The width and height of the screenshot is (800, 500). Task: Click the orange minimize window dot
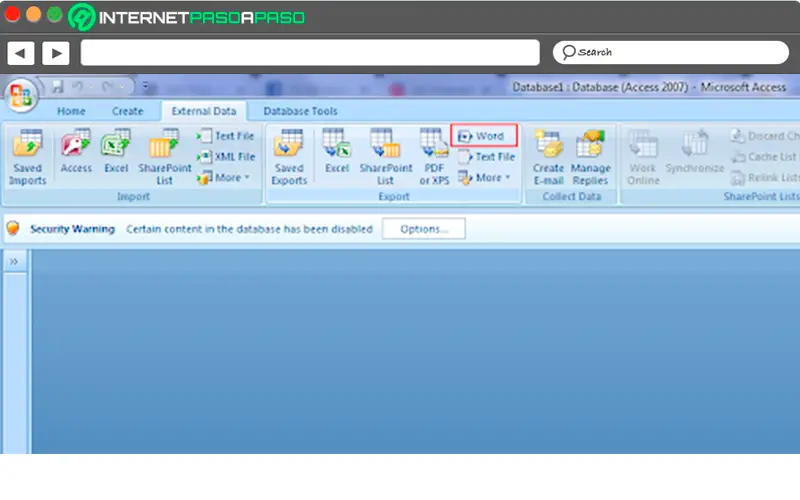coord(34,14)
